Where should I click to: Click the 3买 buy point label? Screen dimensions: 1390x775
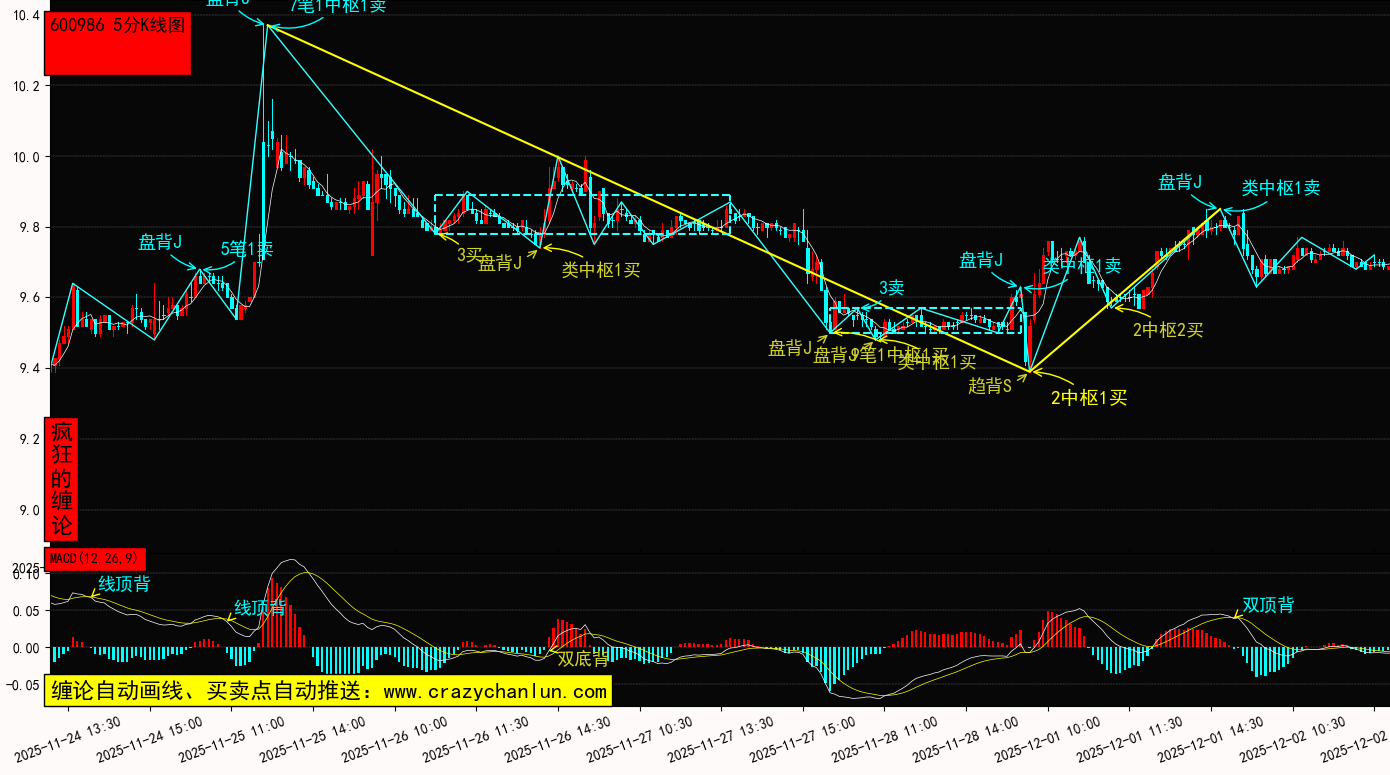(470, 255)
